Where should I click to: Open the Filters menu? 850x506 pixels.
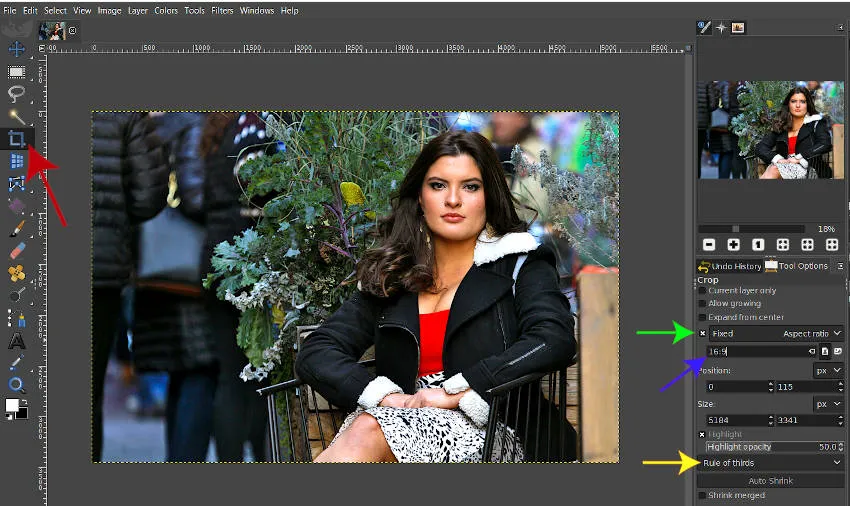pyautogui.click(x=222, y=10)
